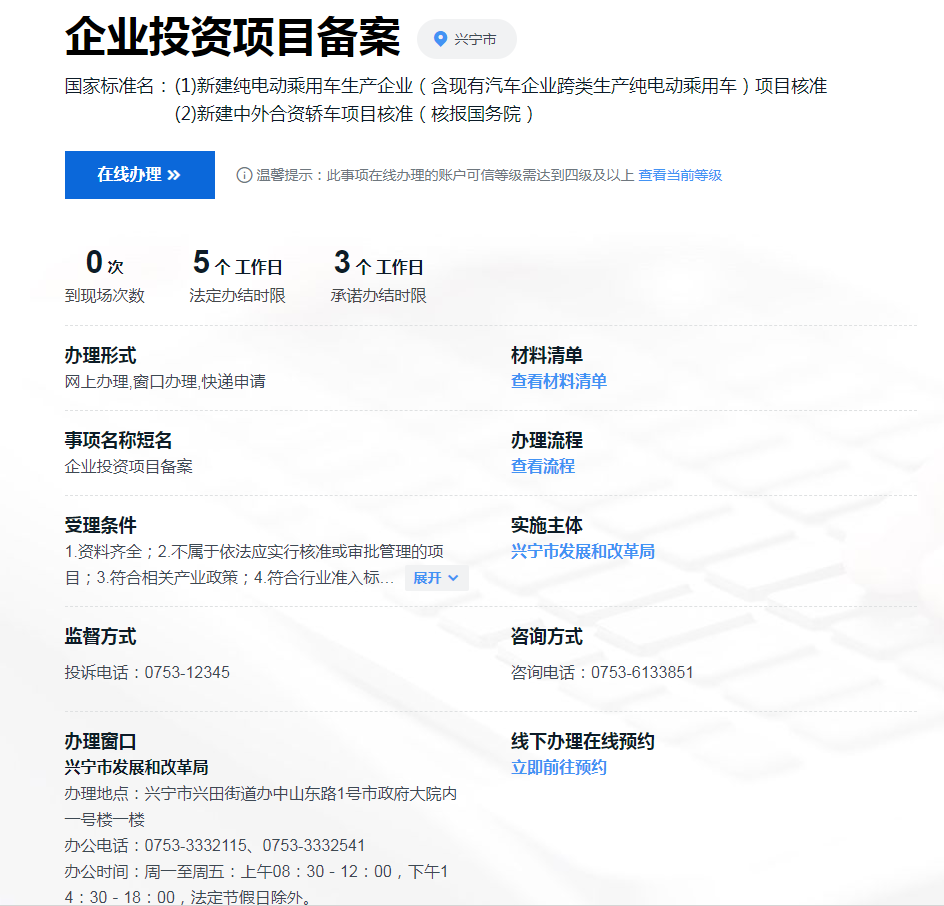This screenshot has width=944, height=906.
Task: Click the 办理地点 address text
Action: 261,793
